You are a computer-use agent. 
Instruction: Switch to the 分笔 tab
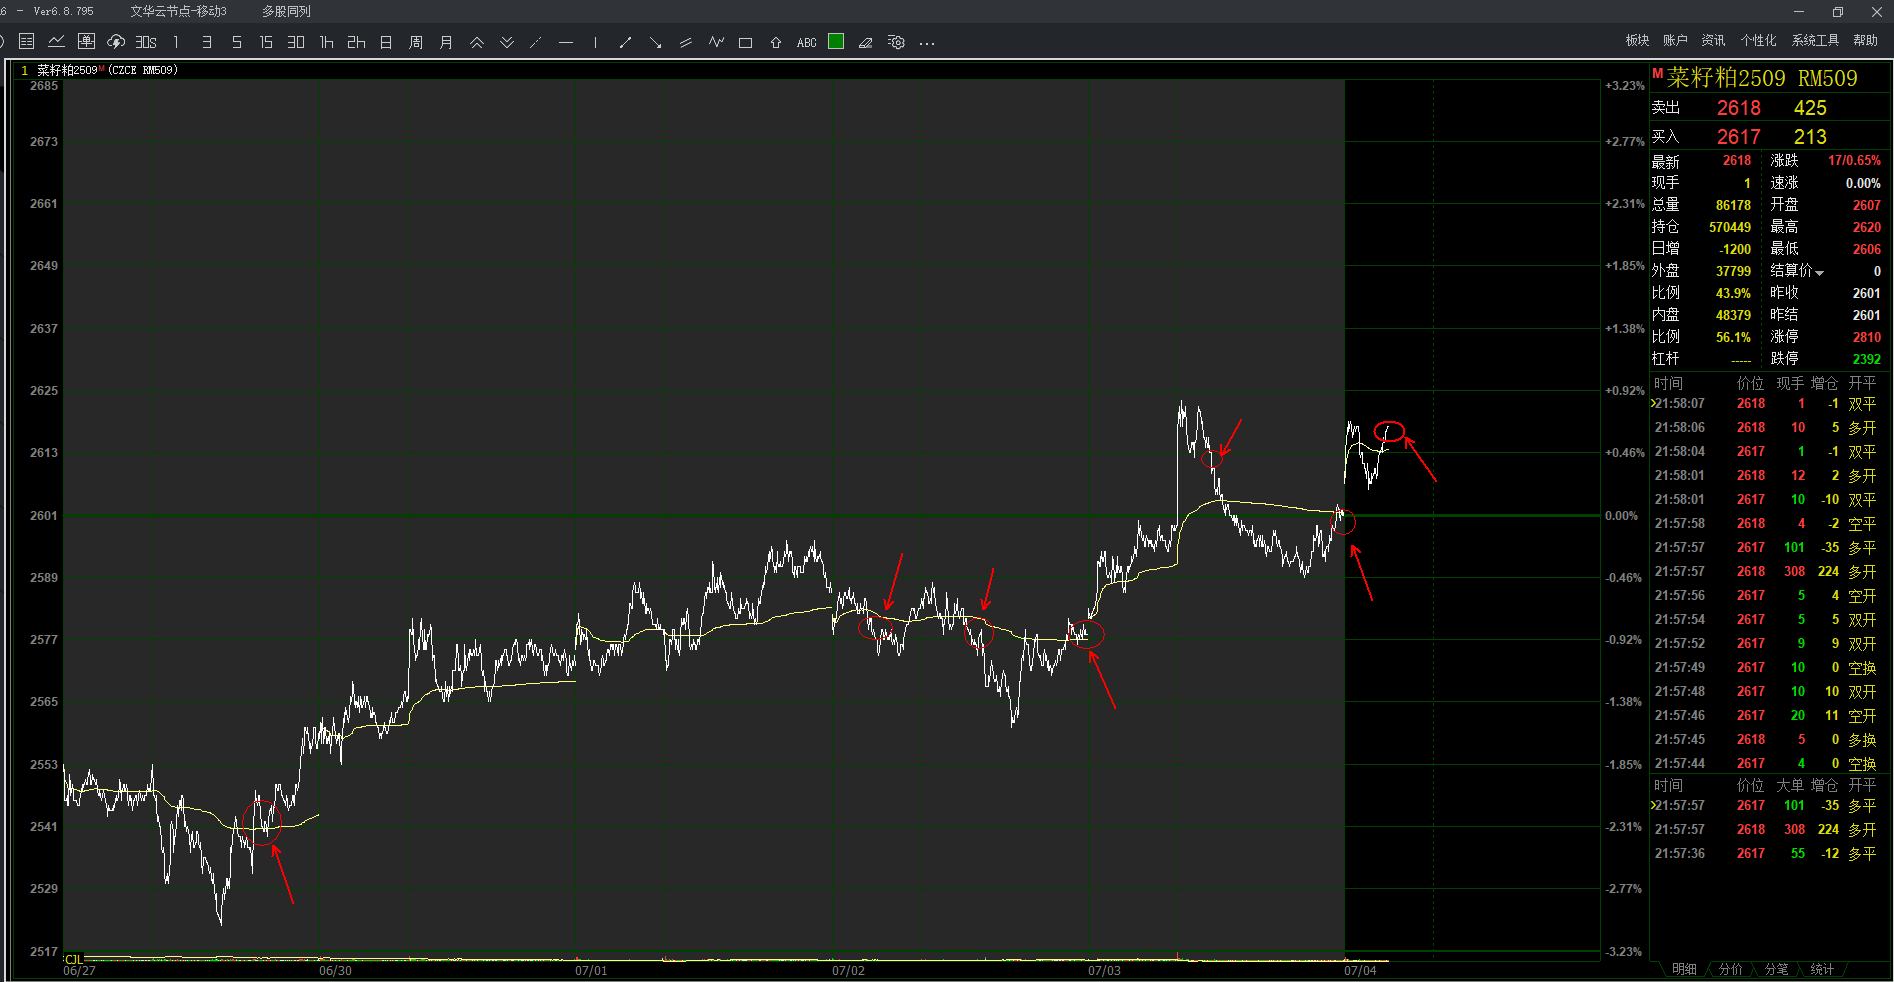[1776, 969]
